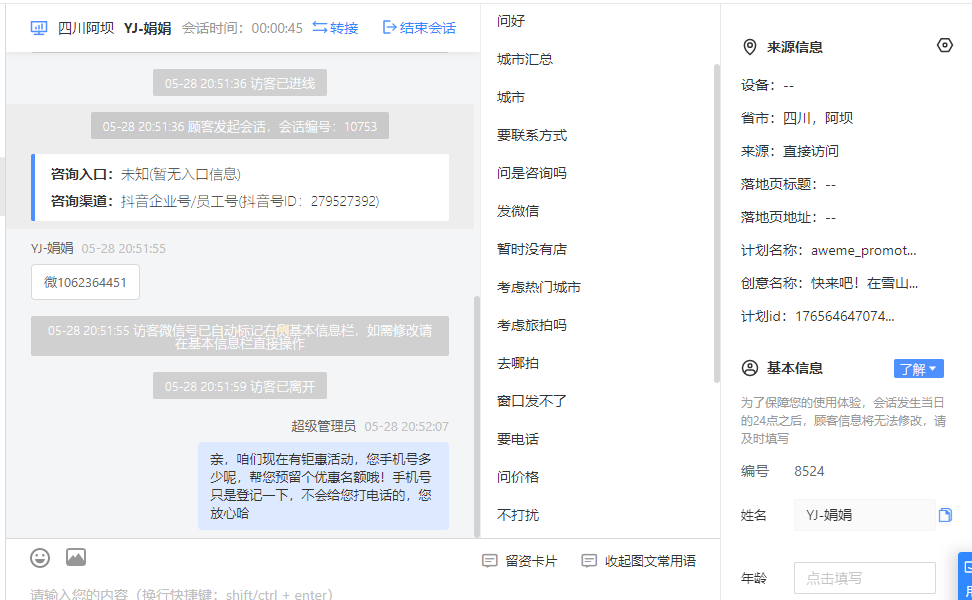Click the 转接 transfer button
The height and width of the screenshot is (600, 972).
click(335, 28)
